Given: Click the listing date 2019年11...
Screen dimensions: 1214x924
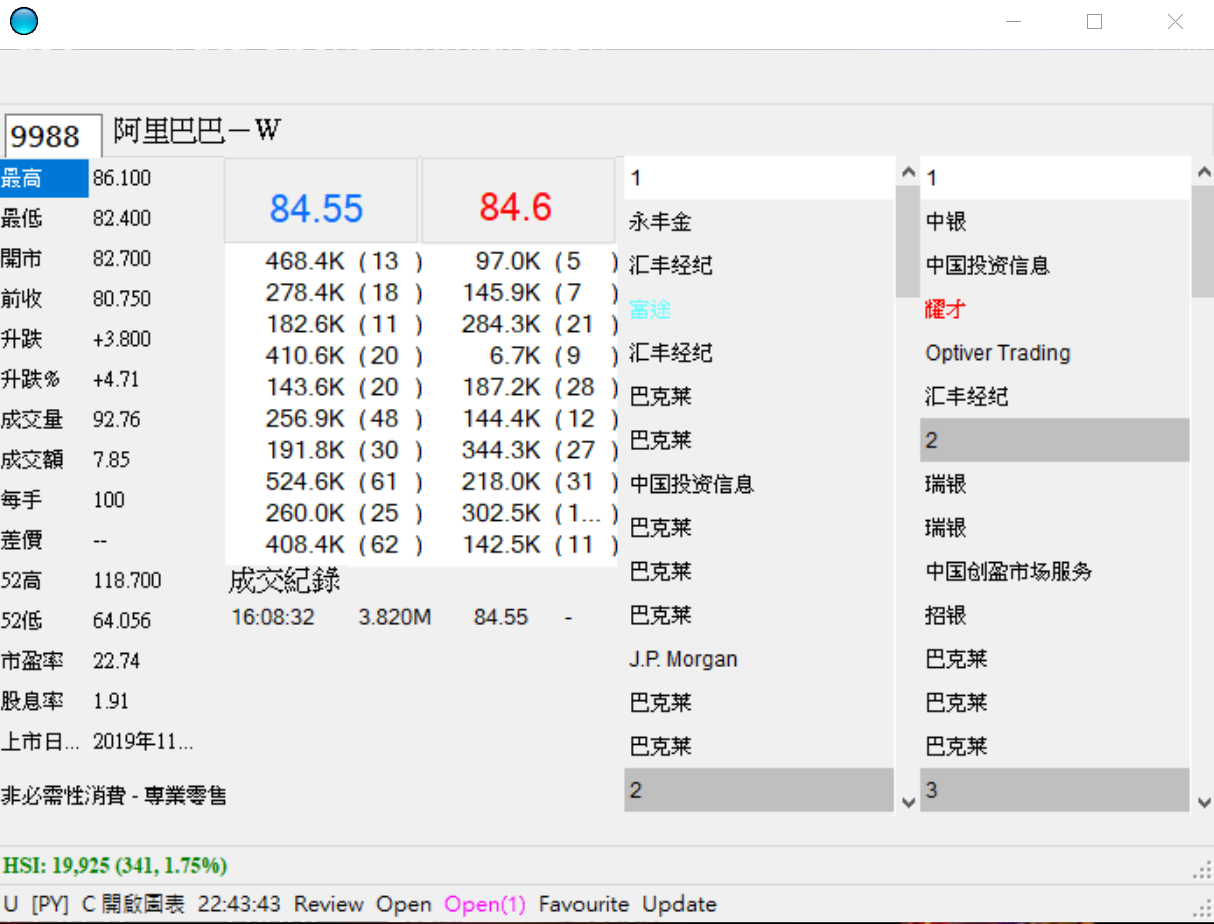Looking at the screenshot, I should pyautogui.click(x=143, y=742).
